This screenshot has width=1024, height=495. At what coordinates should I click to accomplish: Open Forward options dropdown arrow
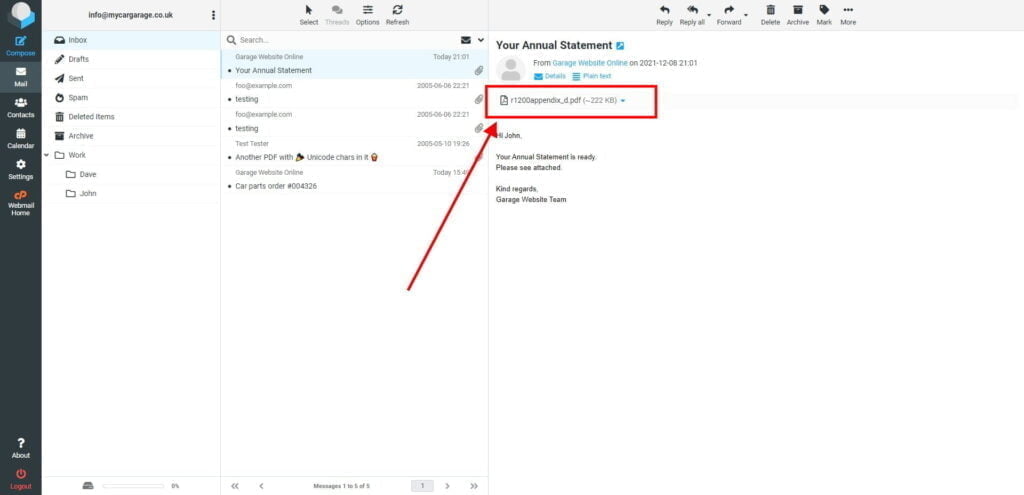pyautogui.click(x=746, y=15)
